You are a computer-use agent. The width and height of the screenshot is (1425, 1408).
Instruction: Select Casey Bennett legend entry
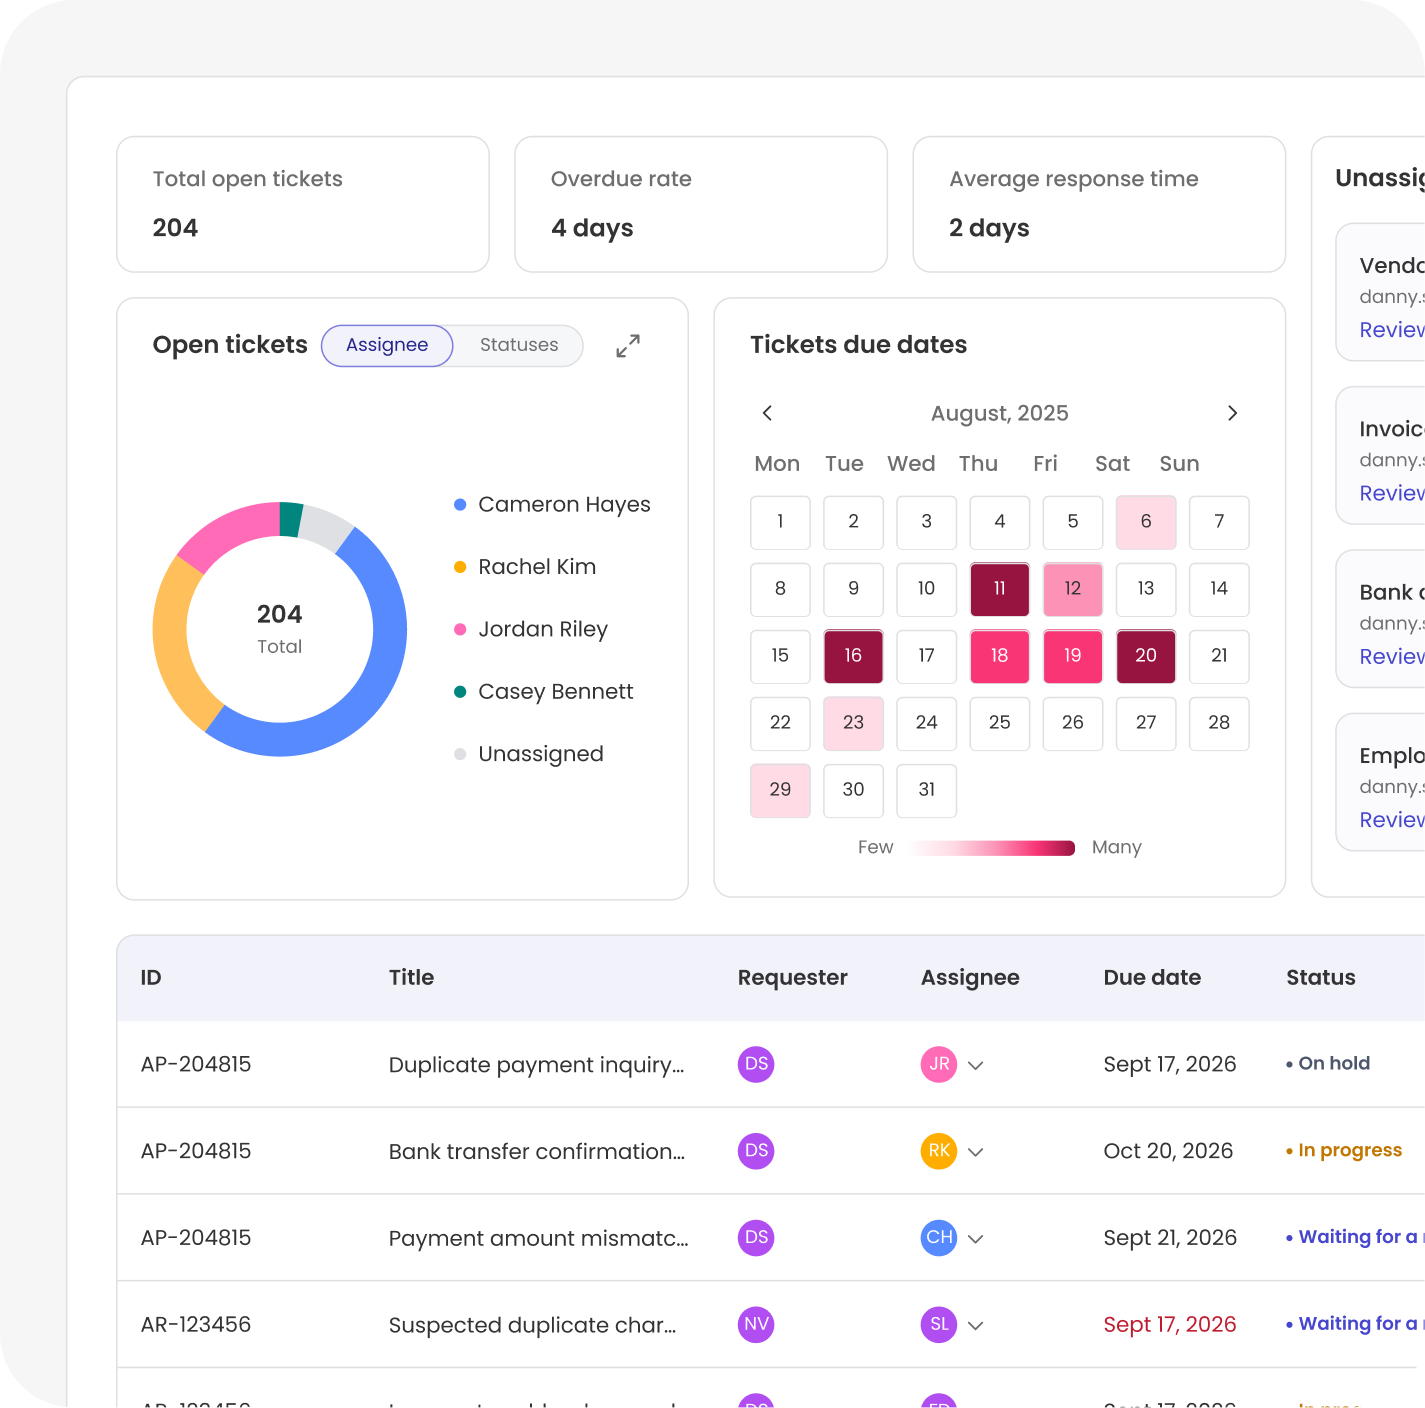544,692
